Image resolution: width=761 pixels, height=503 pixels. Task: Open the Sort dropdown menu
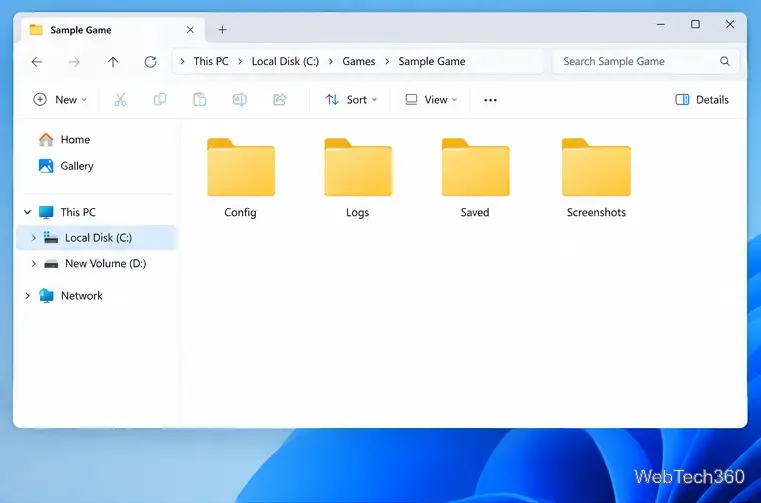click(x=351, y=100)
